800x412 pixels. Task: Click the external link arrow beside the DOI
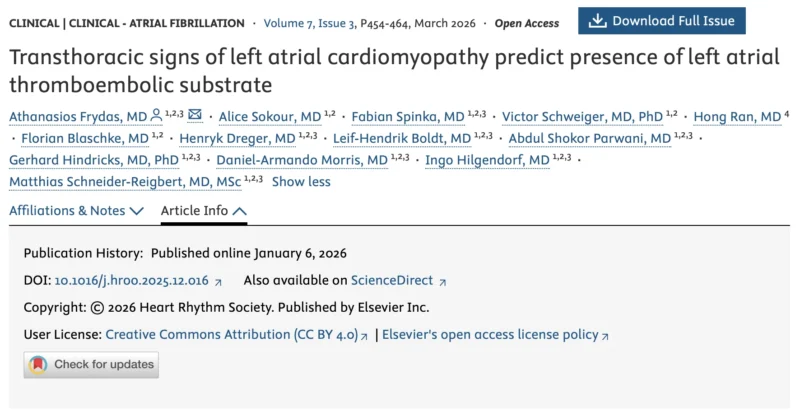219,282
